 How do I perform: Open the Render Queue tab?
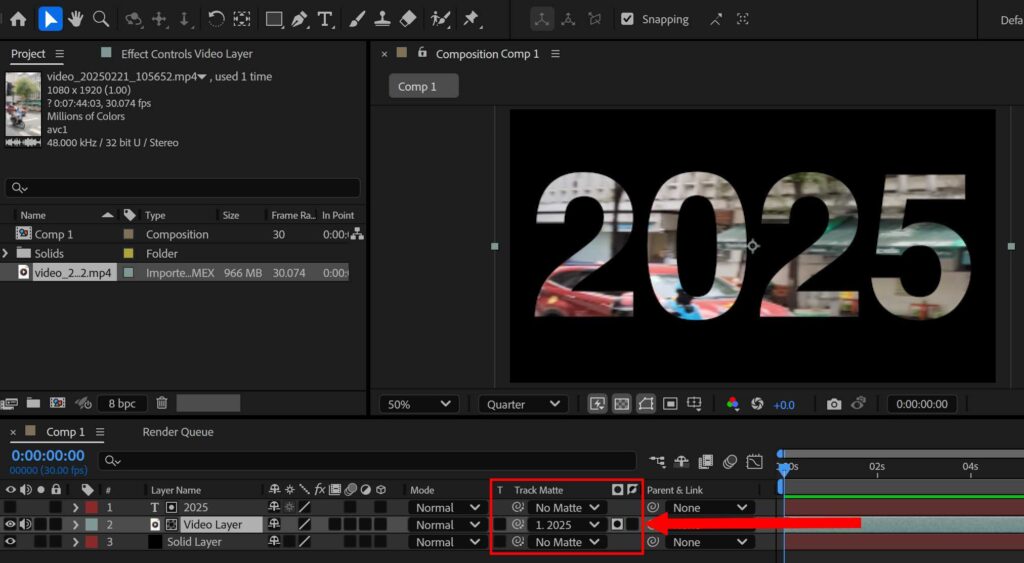click(178, 432)
